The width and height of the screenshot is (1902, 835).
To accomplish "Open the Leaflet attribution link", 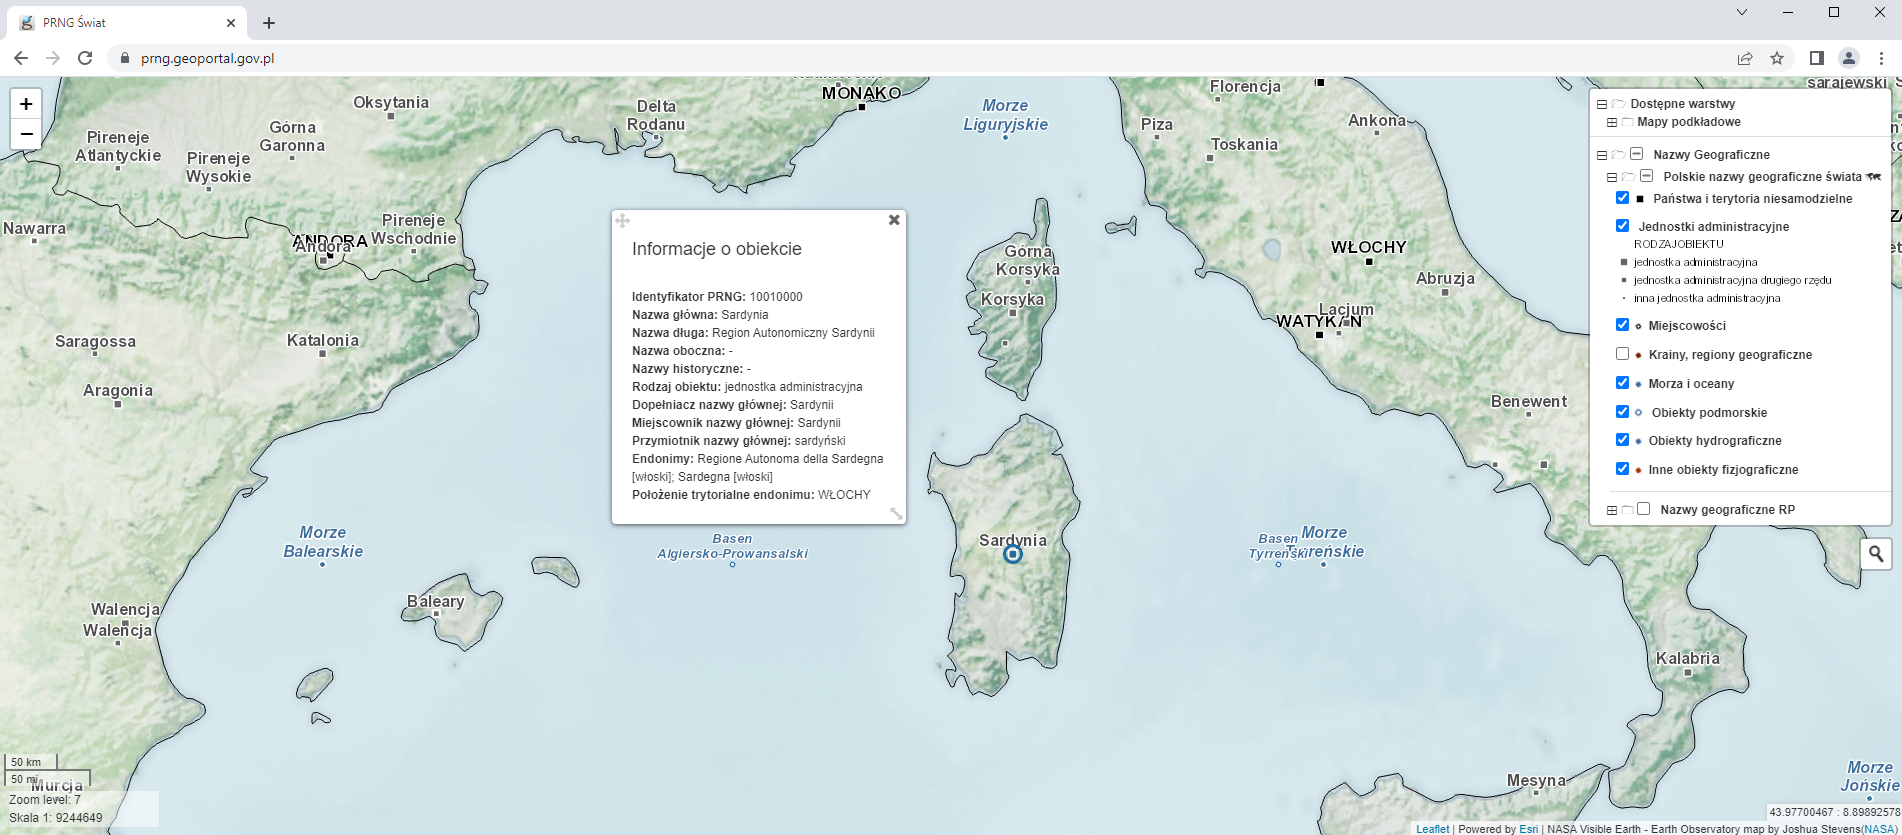I will 1432,829.
